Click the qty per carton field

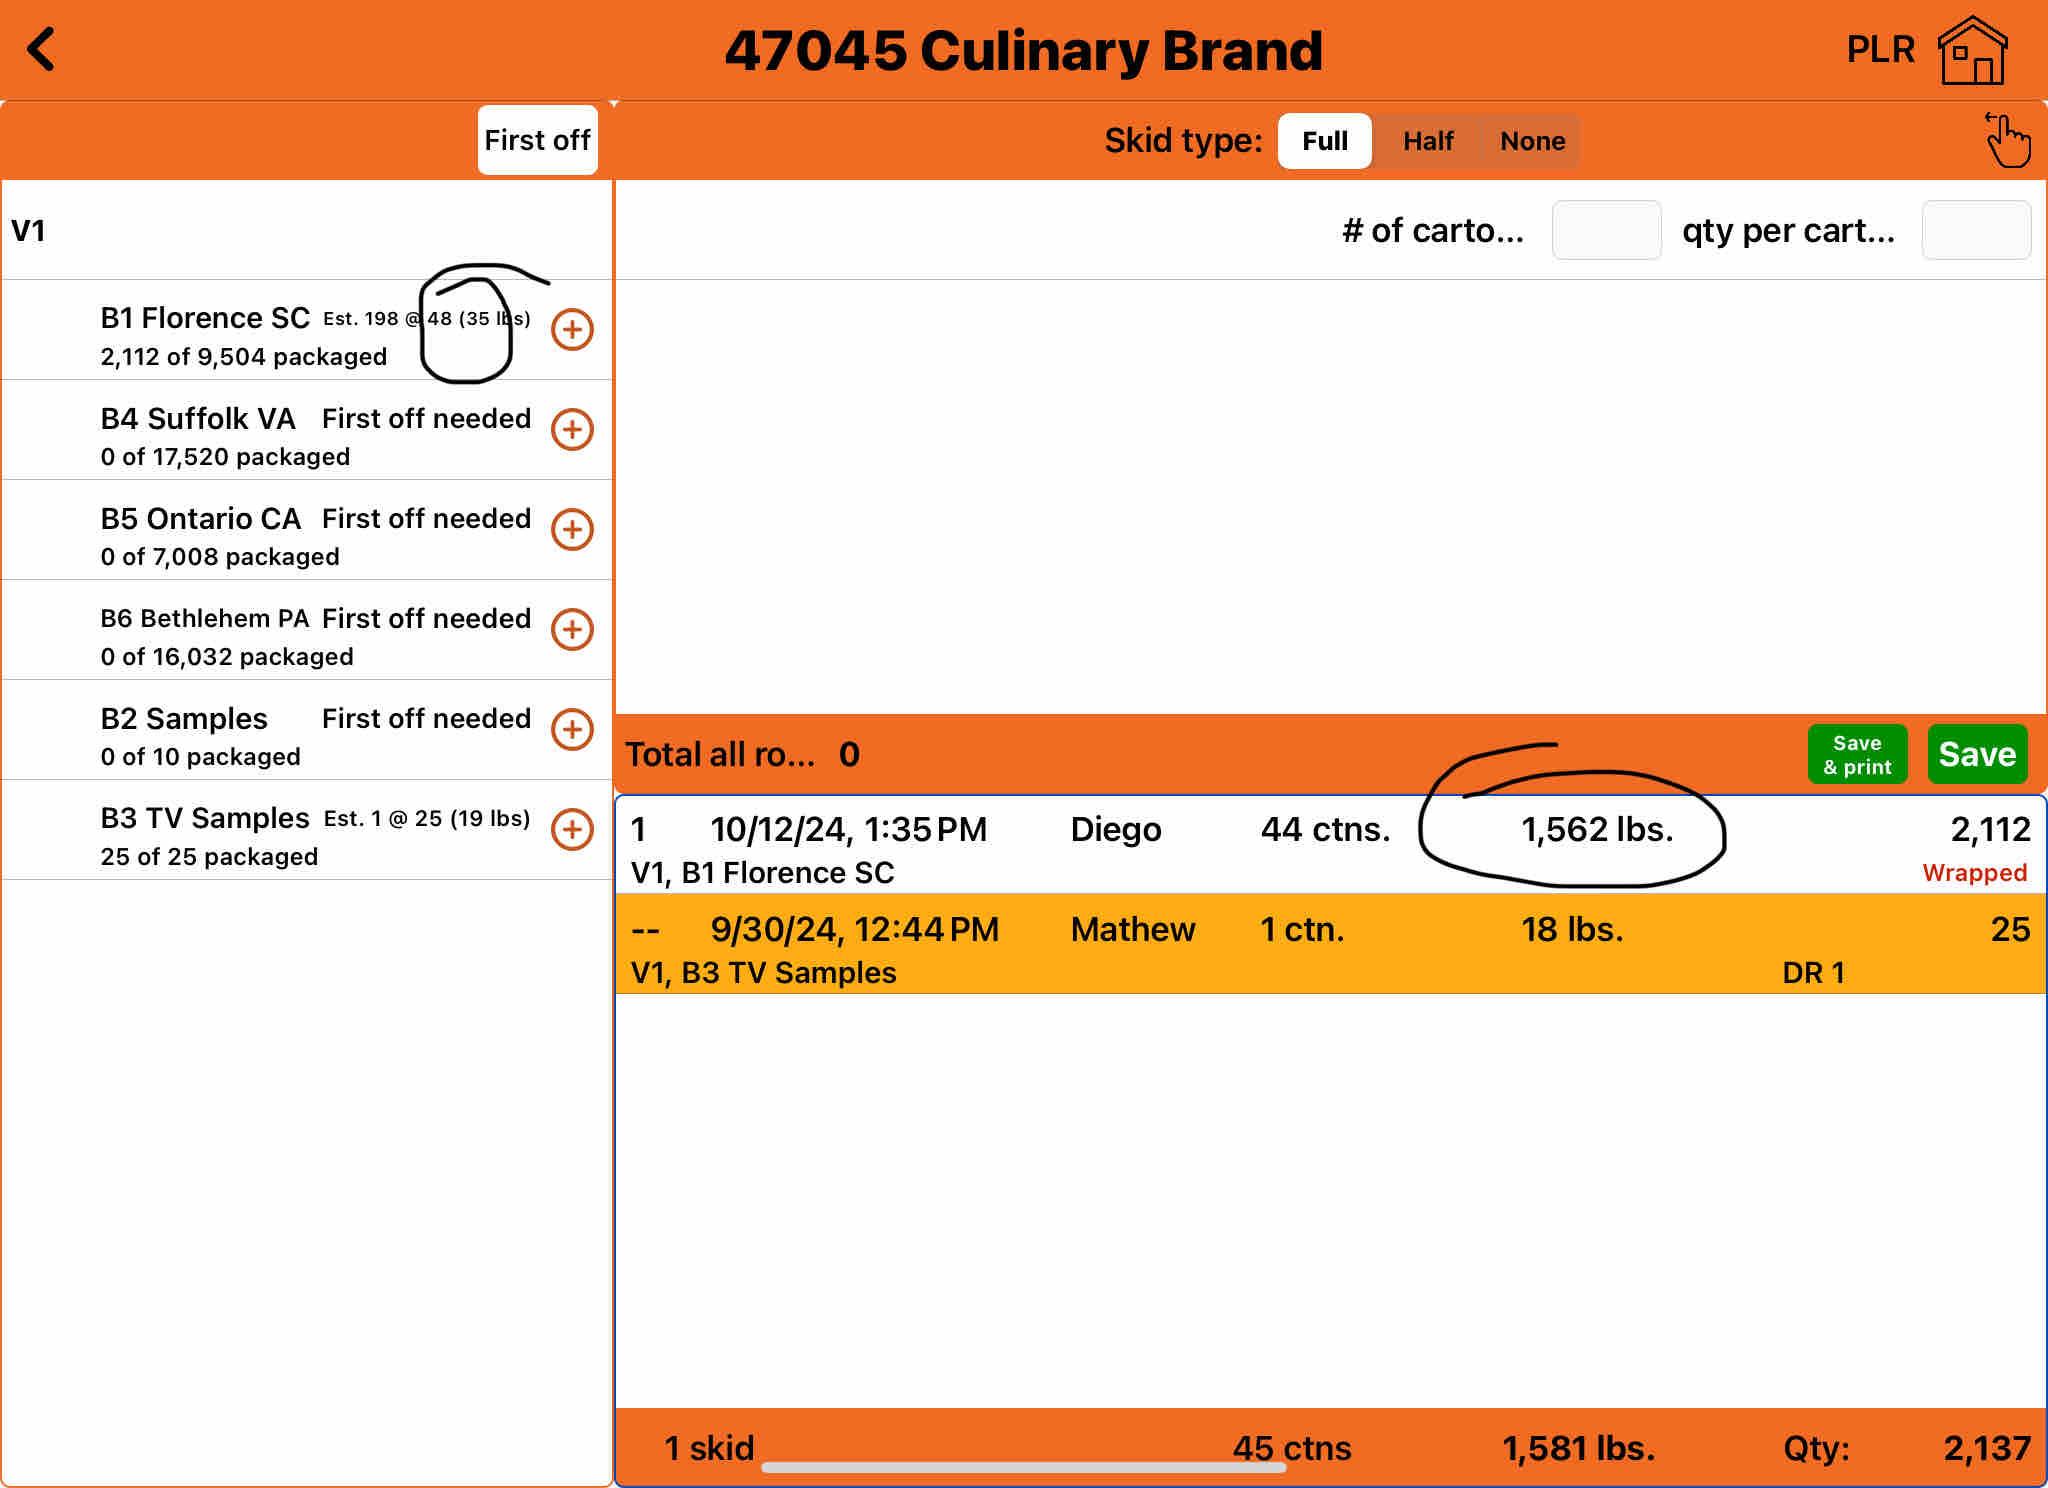pyautogui.click(x=1976, y=230)
